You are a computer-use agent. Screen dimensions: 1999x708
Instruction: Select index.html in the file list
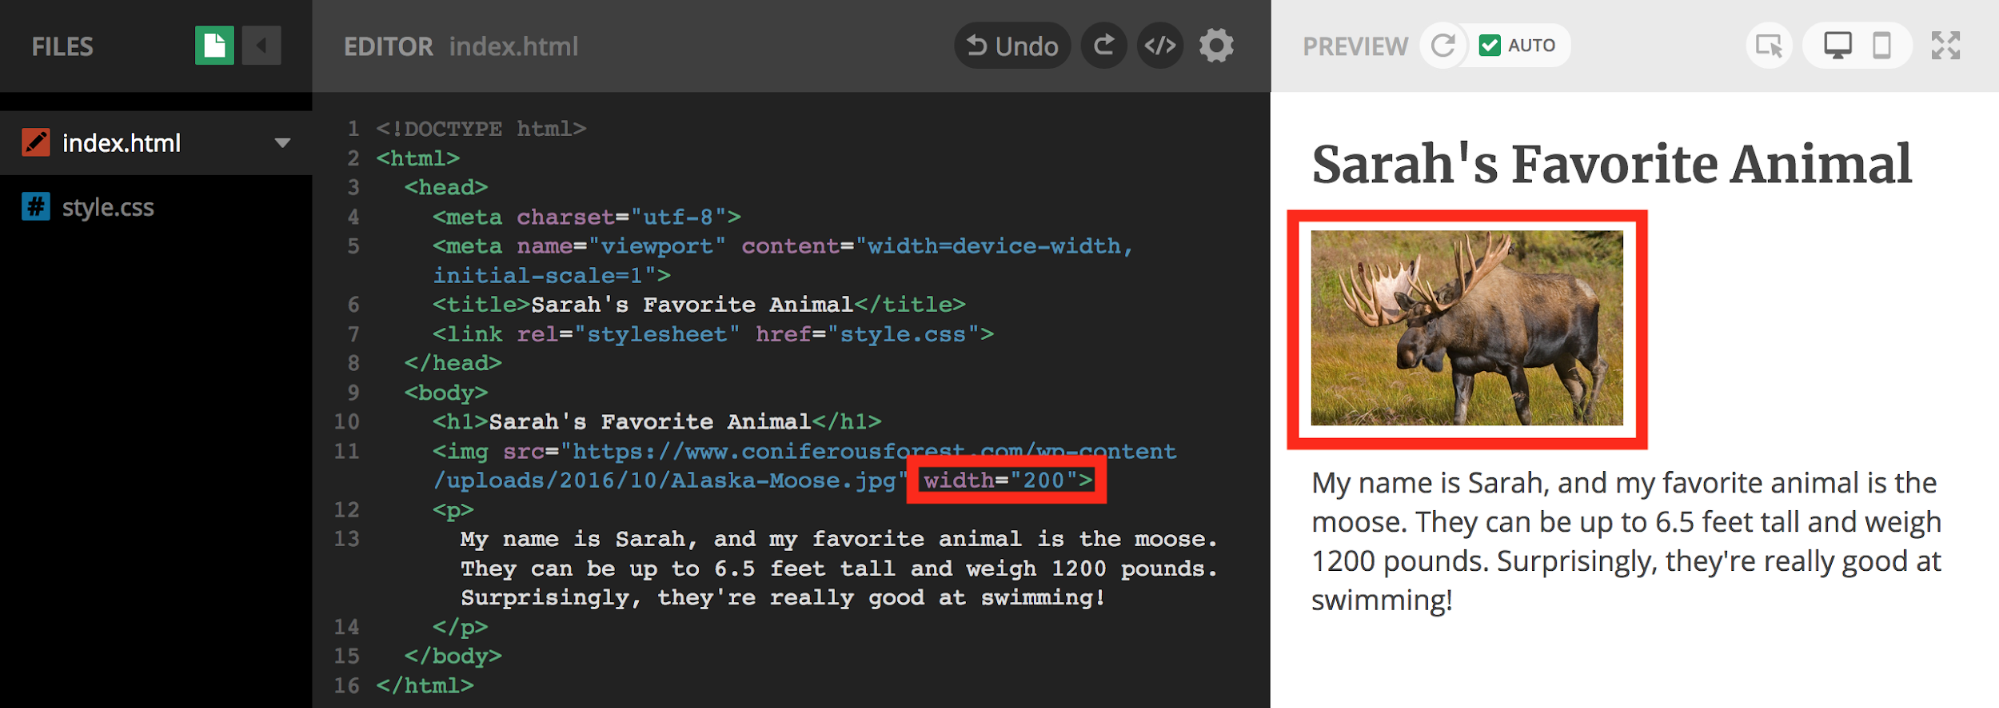coord(121,143)
